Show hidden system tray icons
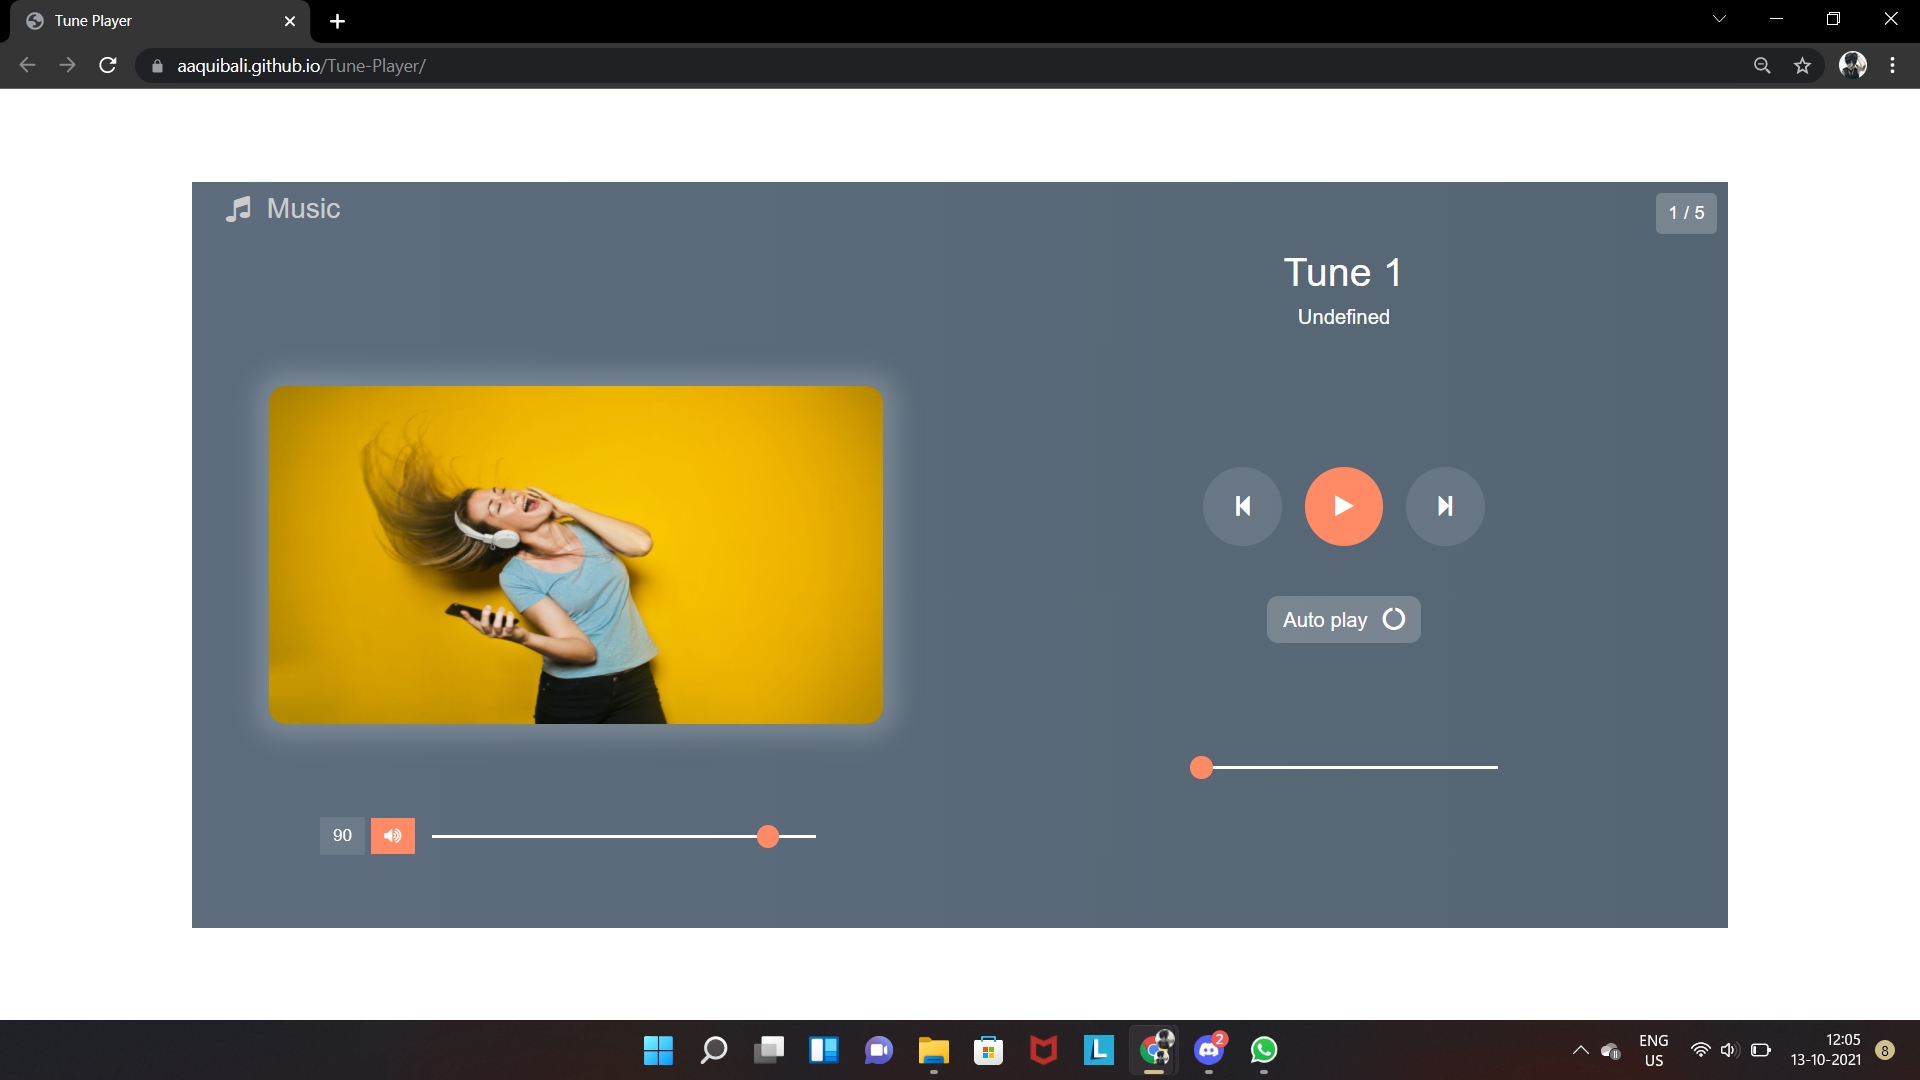Viewport: 1920px width, 1080px height. 1580,1050
